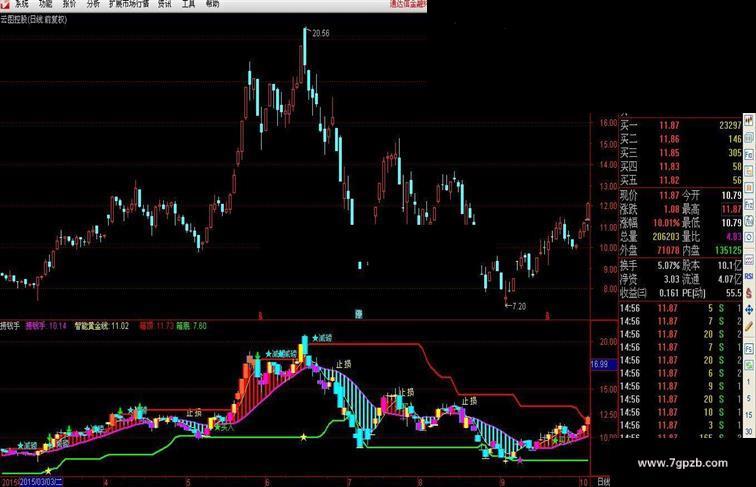Click the application logo icon in menu bar
Viewport: 756px width, 487px height.
coord(5,4)
